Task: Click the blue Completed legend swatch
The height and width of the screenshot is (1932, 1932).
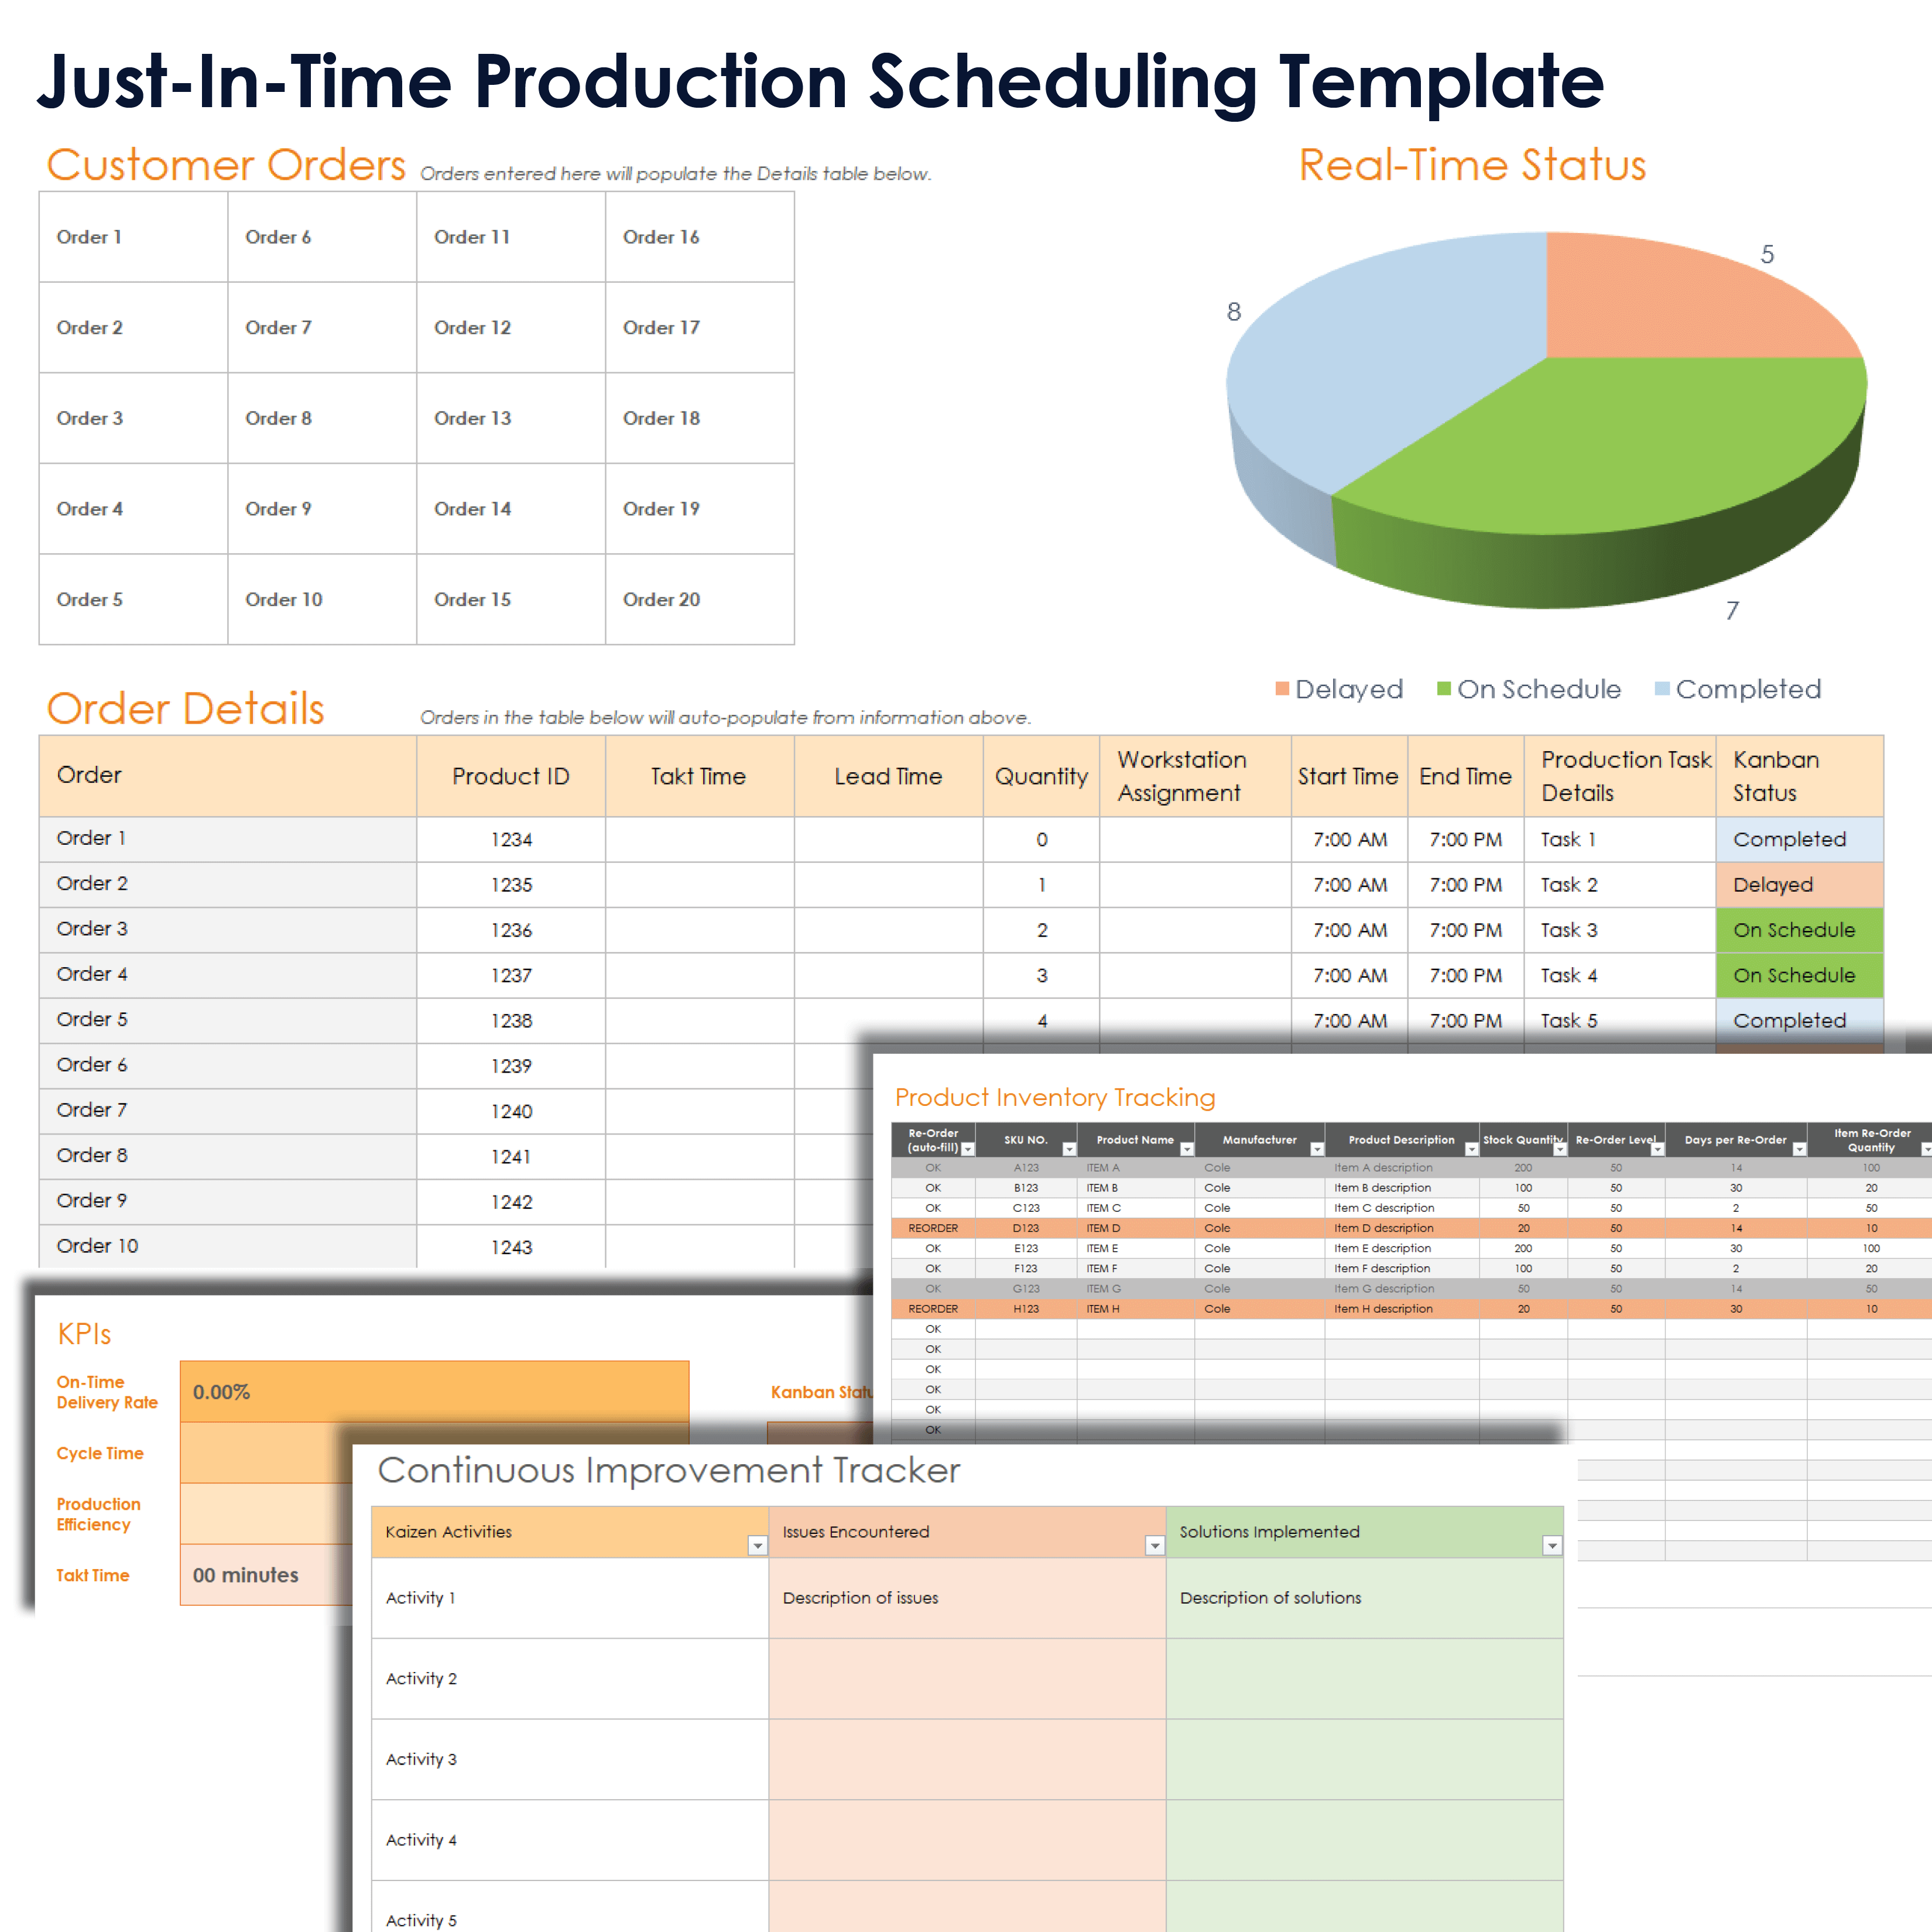Action: point(1662,688)
